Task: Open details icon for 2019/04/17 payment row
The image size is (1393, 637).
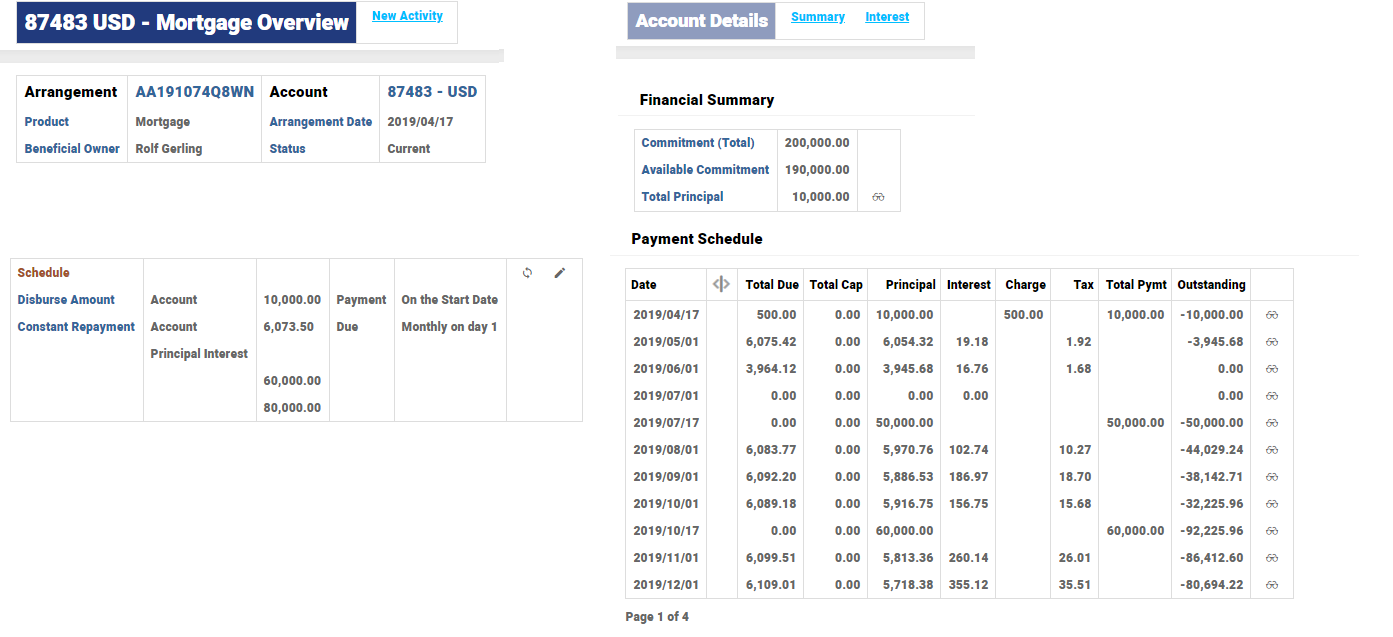Action: coord(1272,315)
